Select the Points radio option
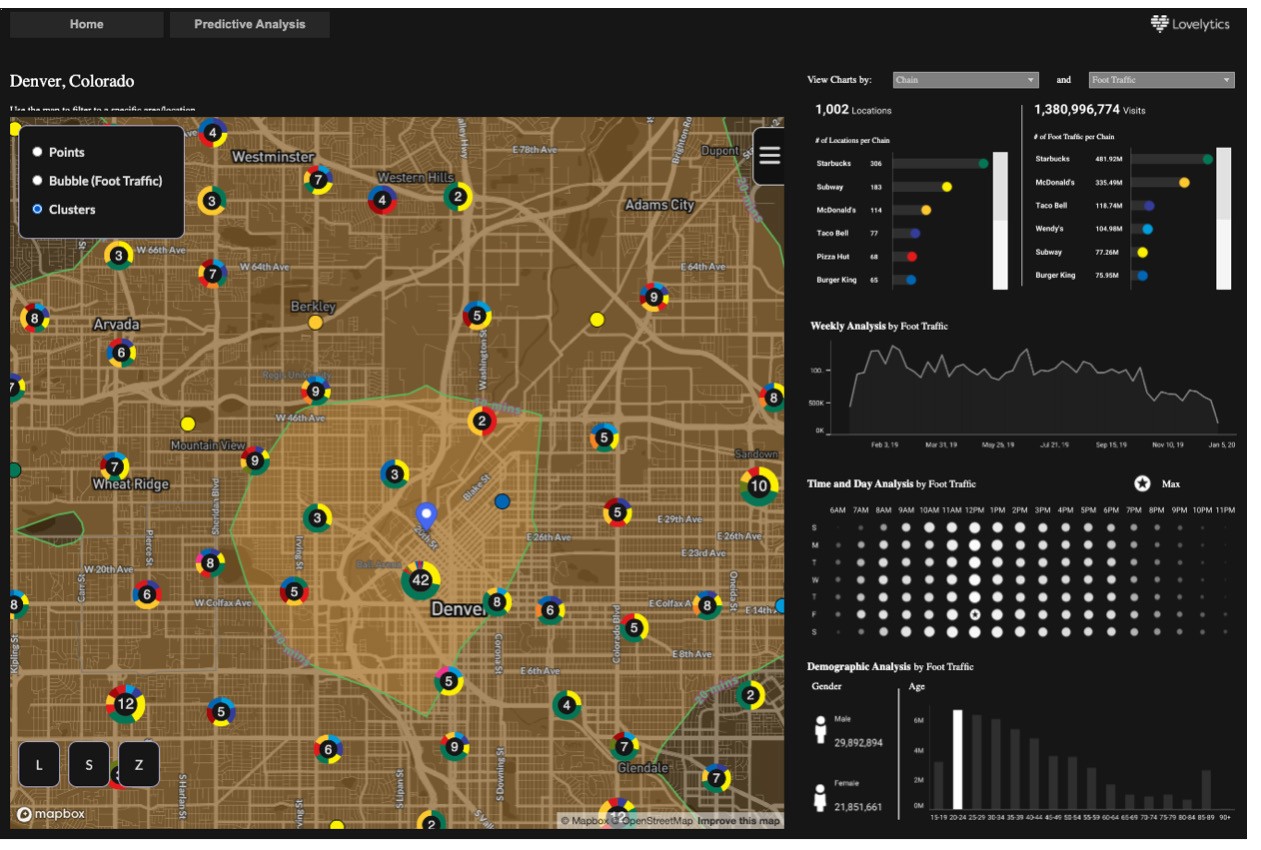The height and width of the screenshot is (850, 1261). point(38,152)
